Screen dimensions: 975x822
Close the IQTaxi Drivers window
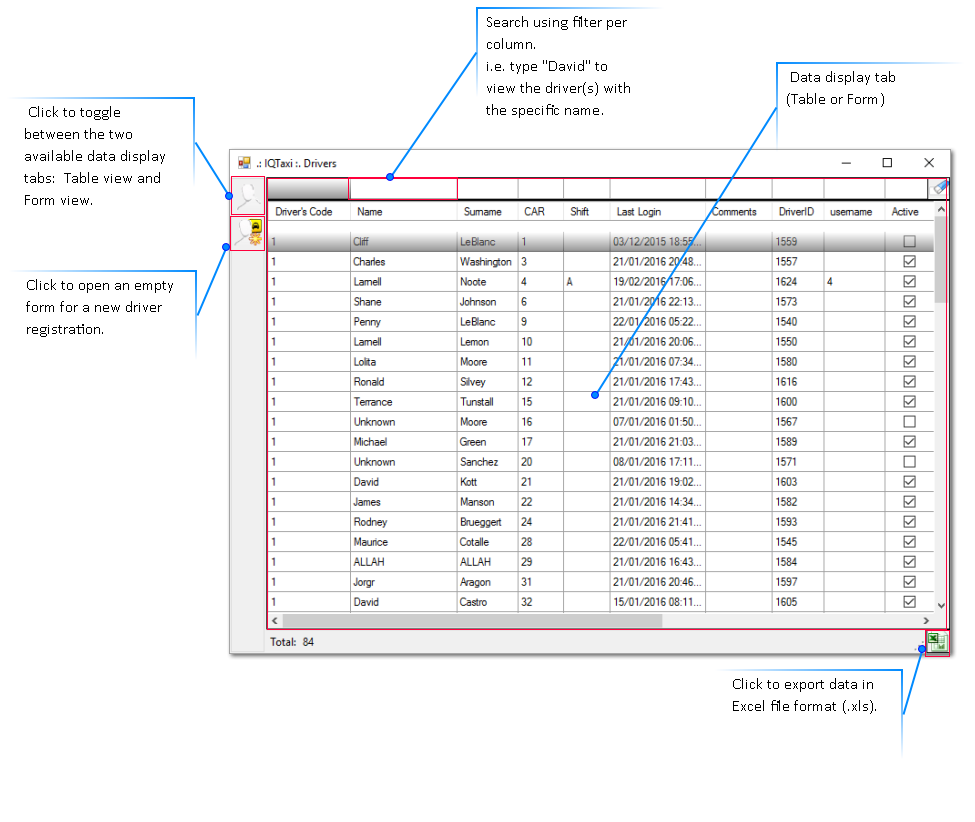(x=929, y=162)
